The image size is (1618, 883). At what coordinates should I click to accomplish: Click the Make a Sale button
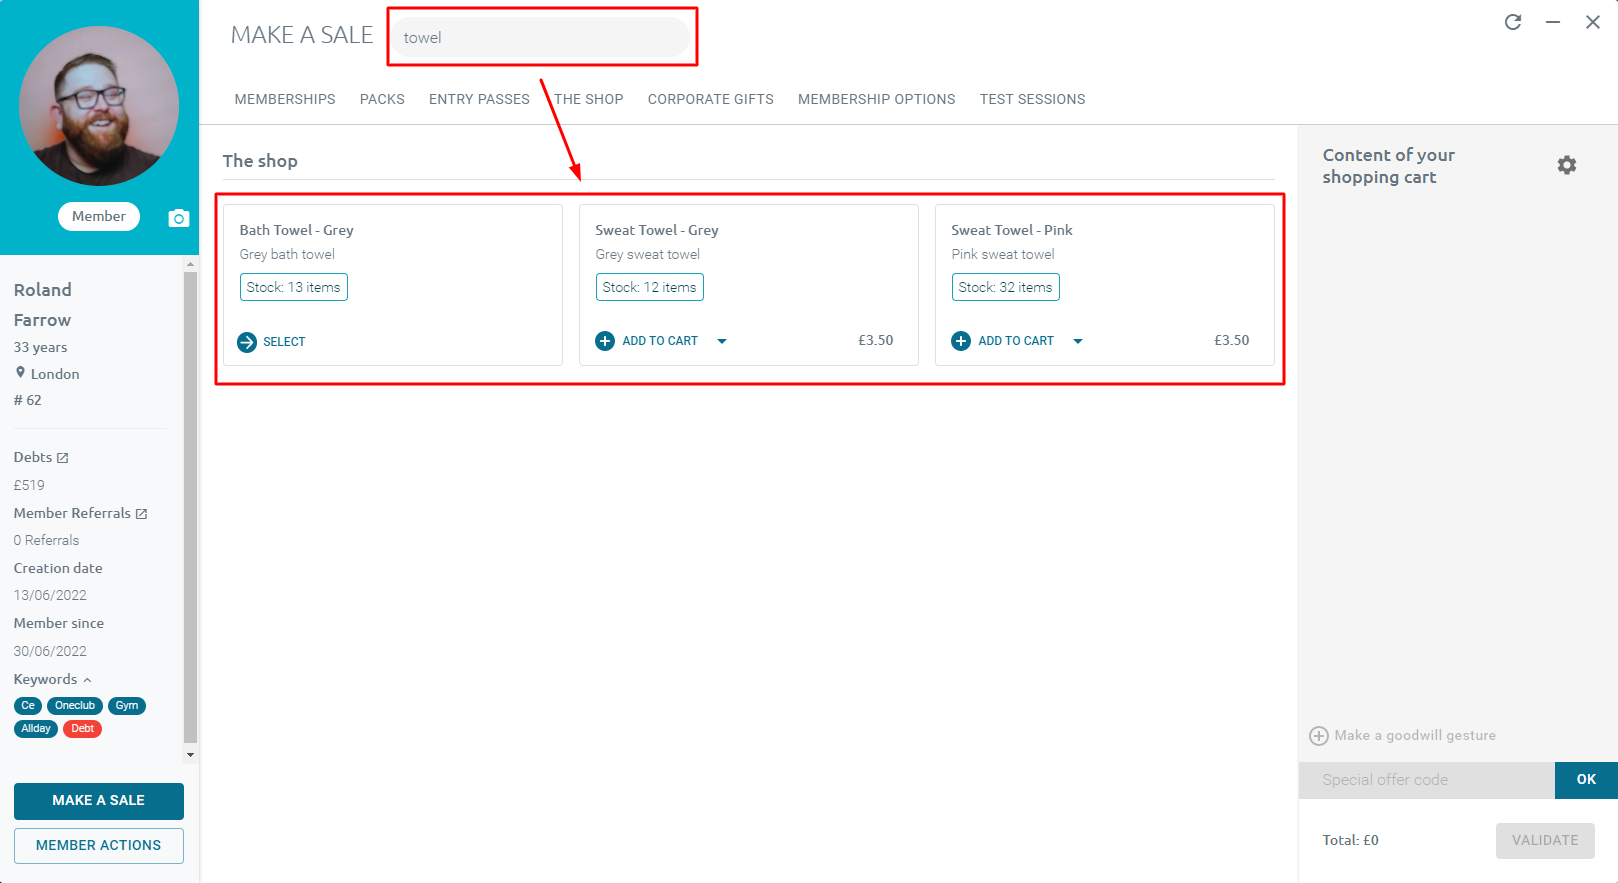(99, 801)
